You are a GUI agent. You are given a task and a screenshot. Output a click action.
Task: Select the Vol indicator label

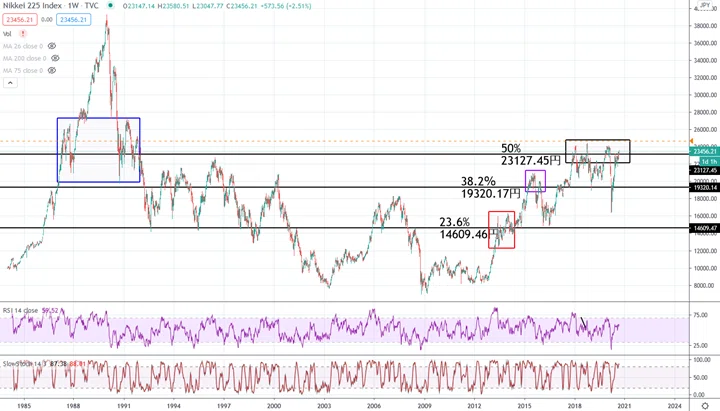[x=7, y=34]
